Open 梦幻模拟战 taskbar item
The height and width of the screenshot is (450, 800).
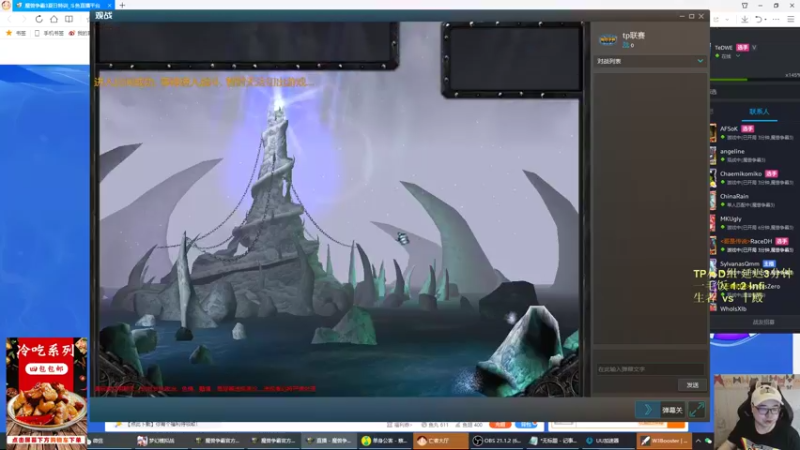(x=160, y=440)
